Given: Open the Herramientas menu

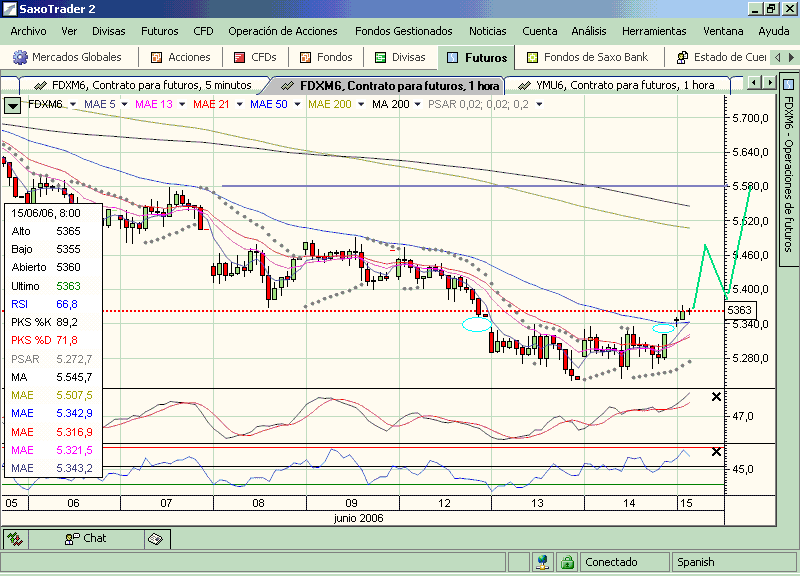Looking at the screenshot, I should 654,31.
